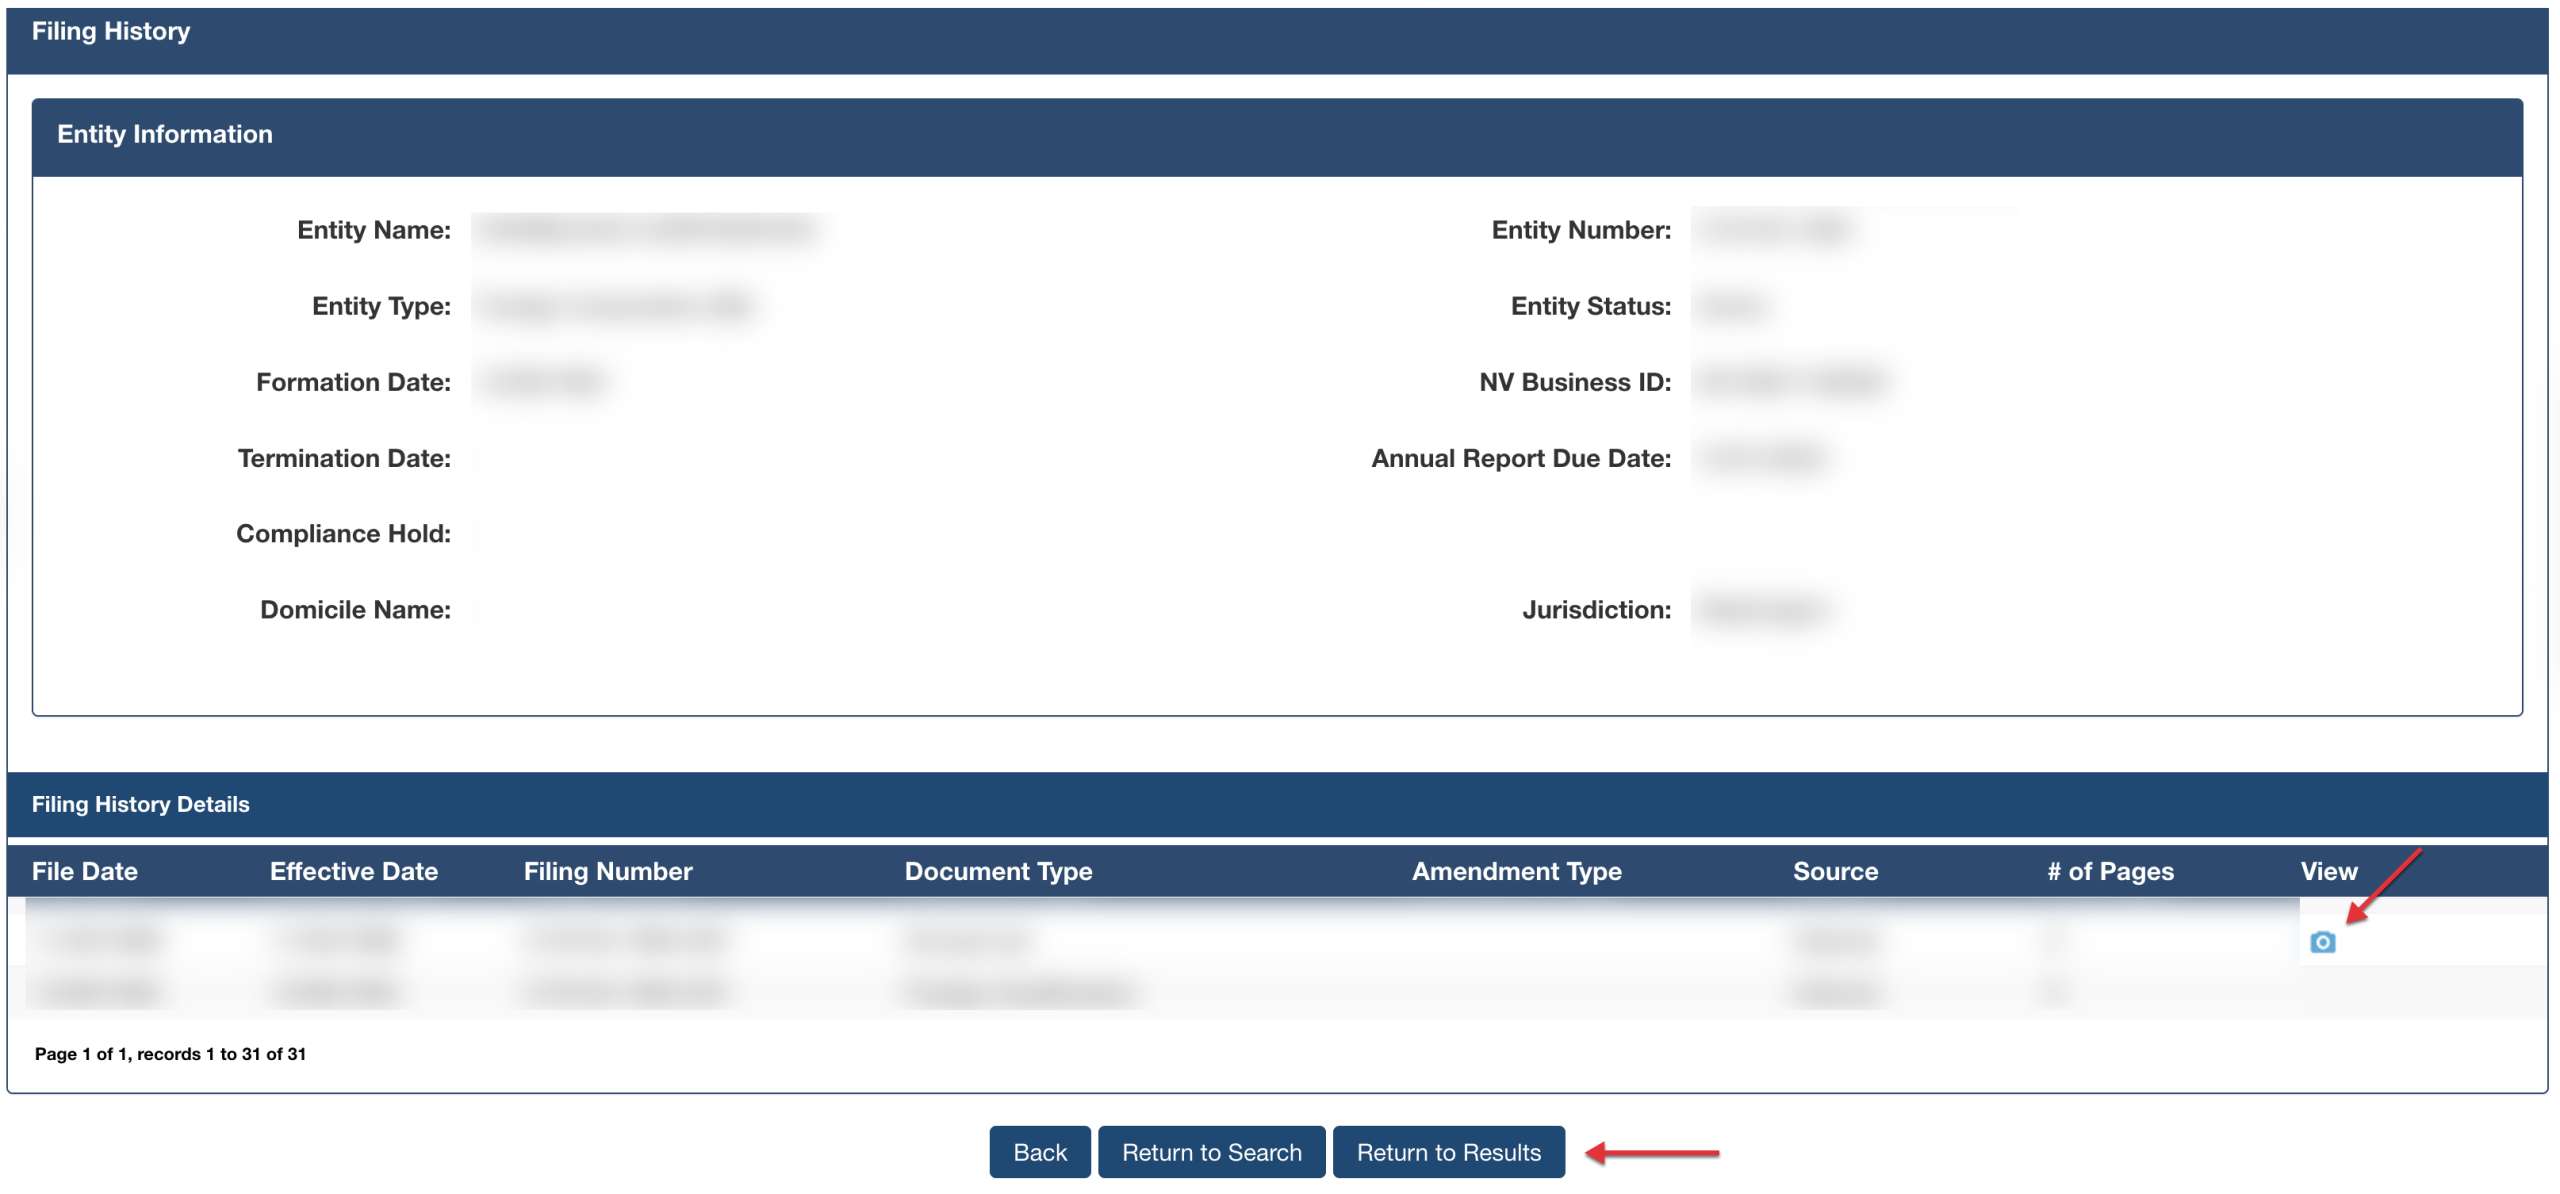The image size is (2560, 1194).
Task: Select the second filing history row
Action: (x=1020, y=992)
